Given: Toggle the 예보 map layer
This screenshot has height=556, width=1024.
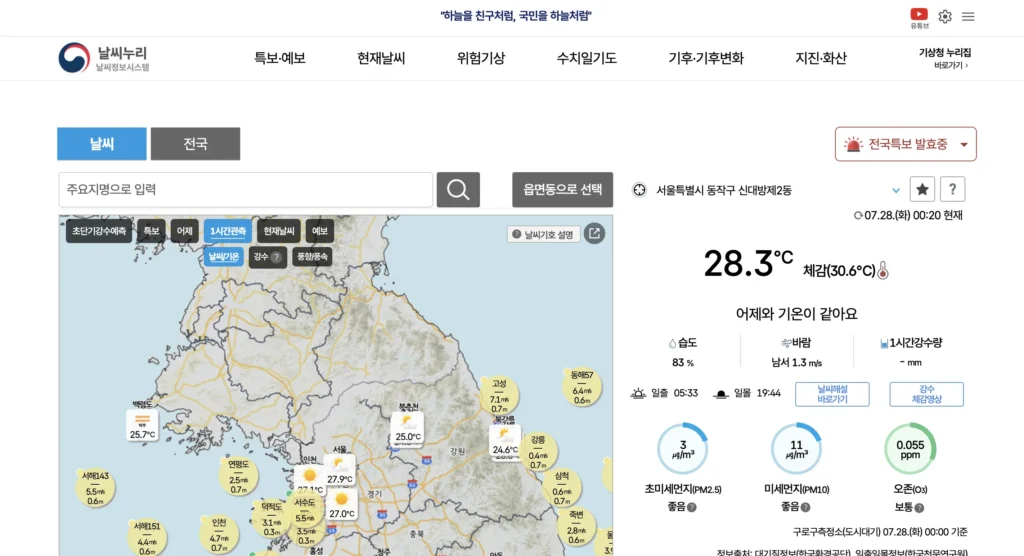Looking at the screenshot, I should [319, 231].
